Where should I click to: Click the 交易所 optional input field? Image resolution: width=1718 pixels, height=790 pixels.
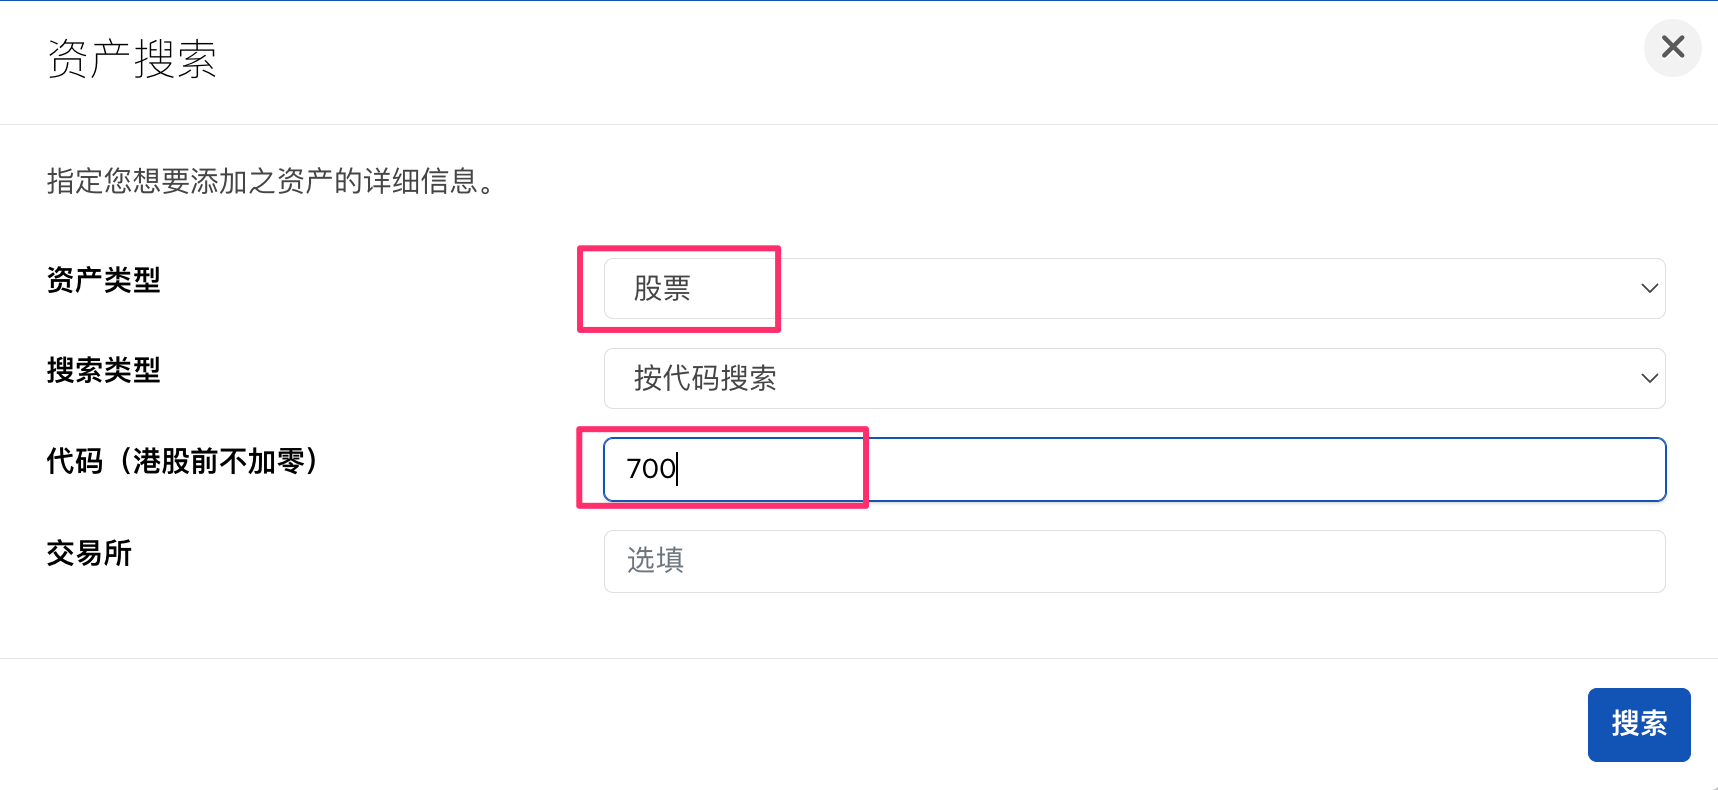coord(1134,561)
